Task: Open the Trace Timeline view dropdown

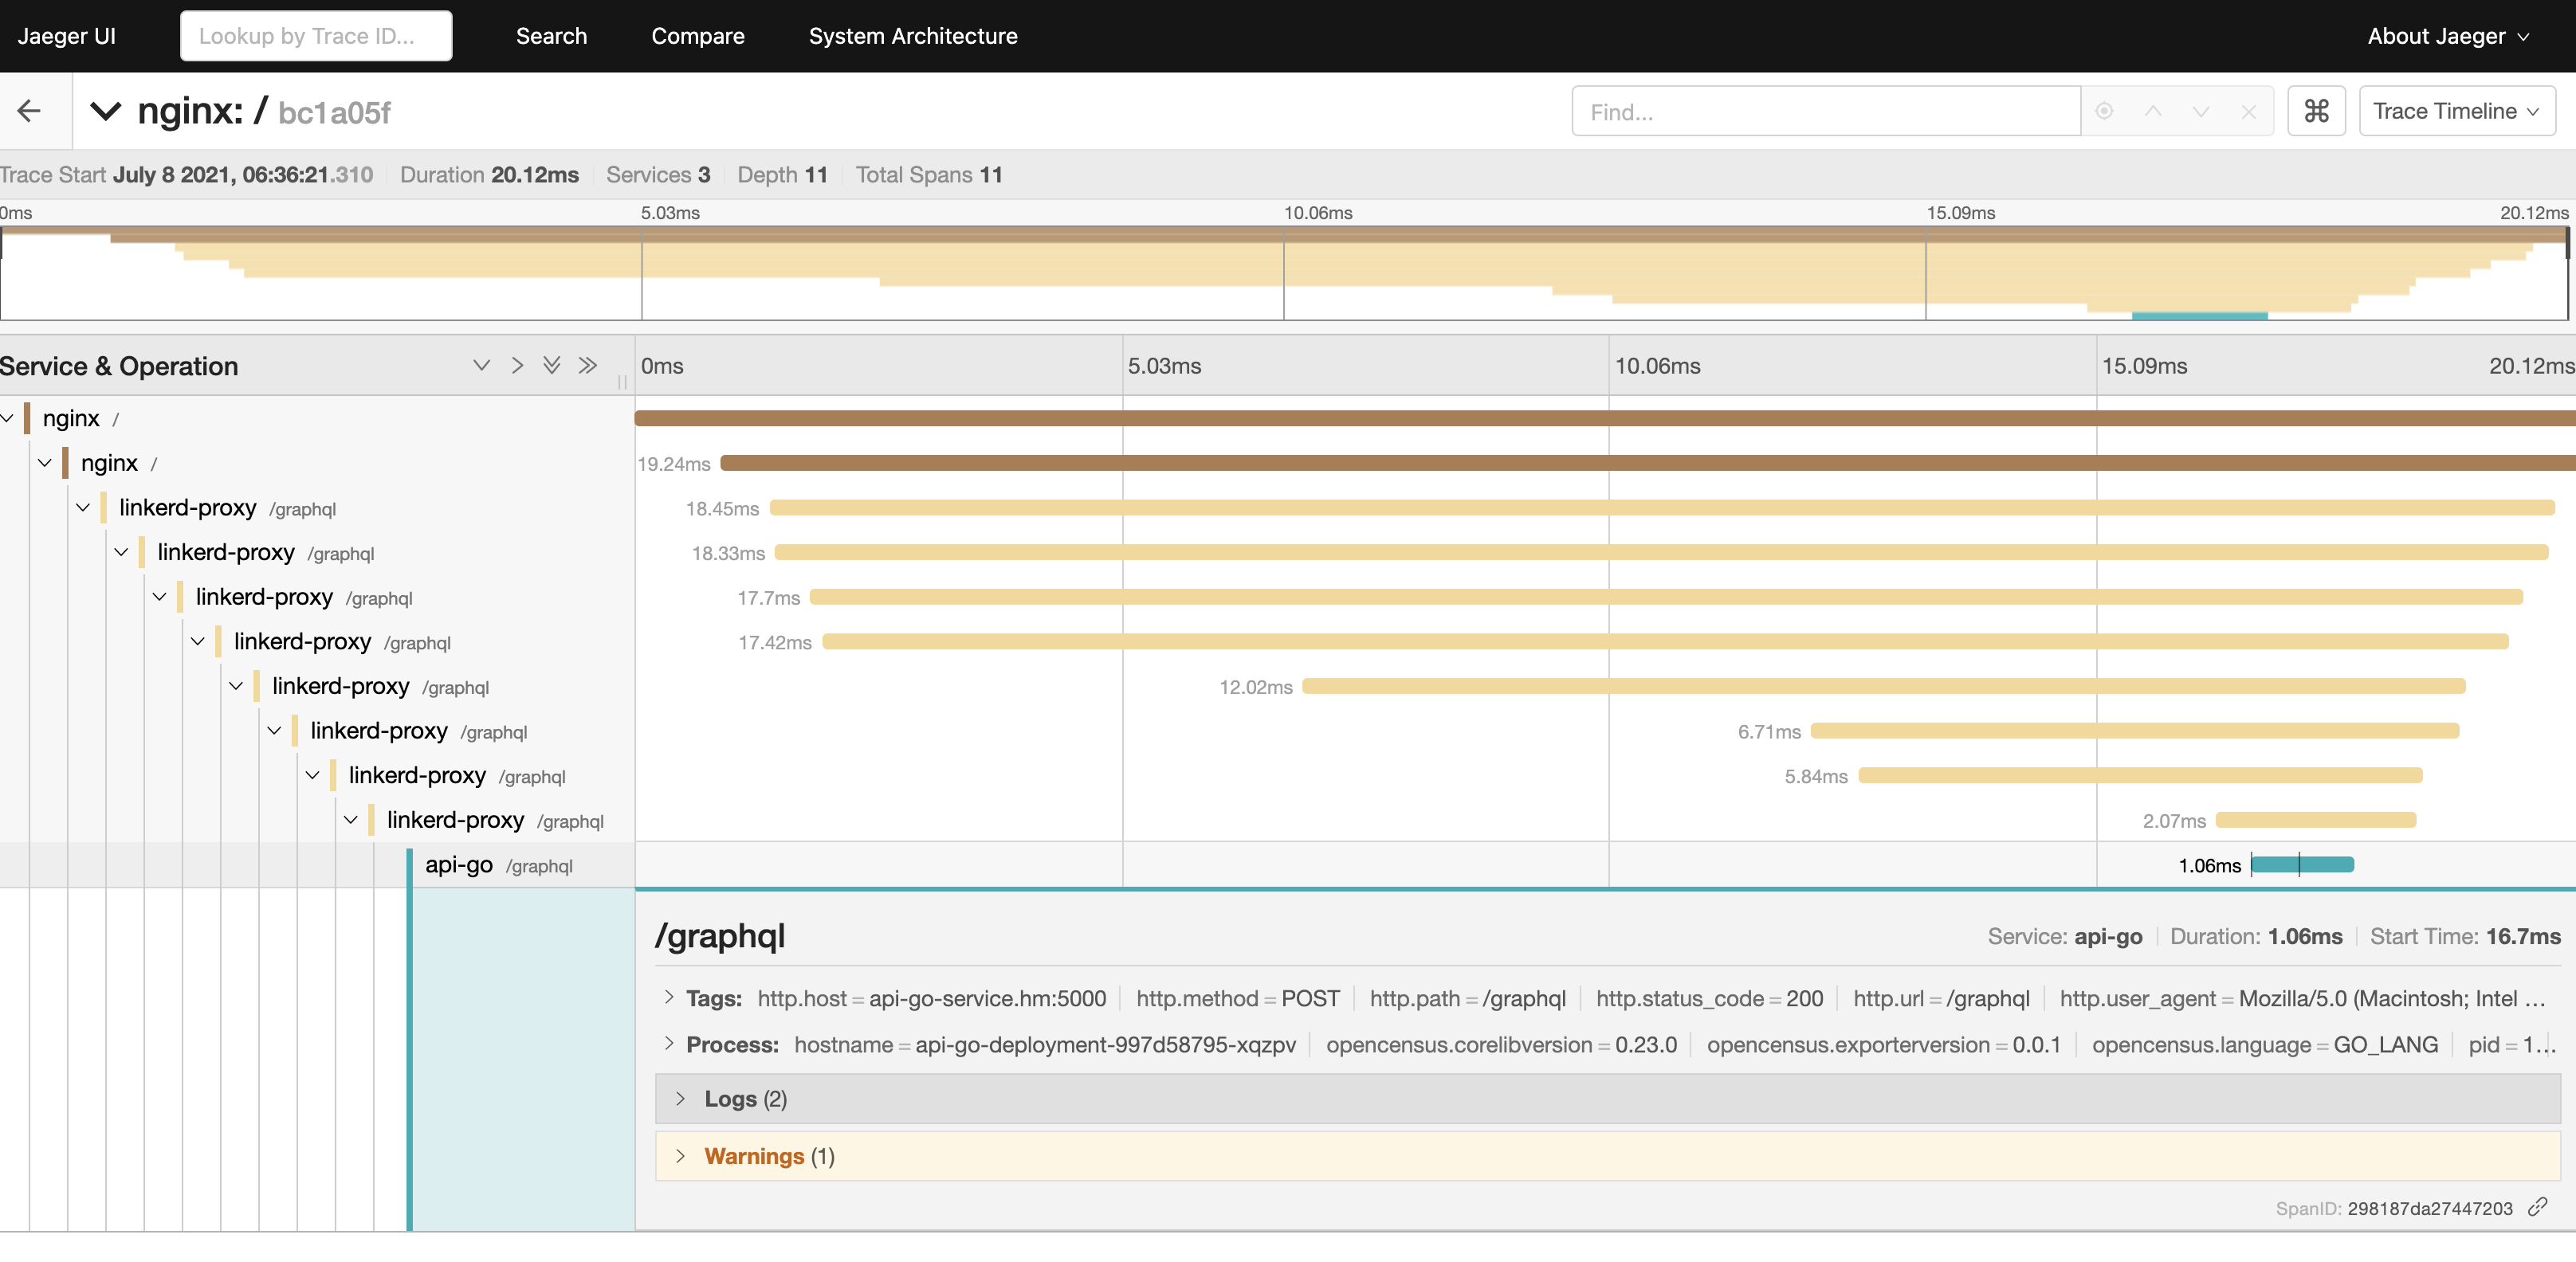Action: (2456, 111)
